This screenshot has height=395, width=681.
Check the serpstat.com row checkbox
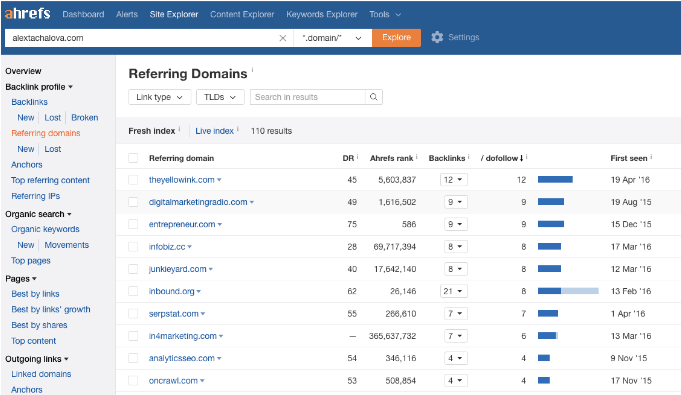[x=133, y=314]
